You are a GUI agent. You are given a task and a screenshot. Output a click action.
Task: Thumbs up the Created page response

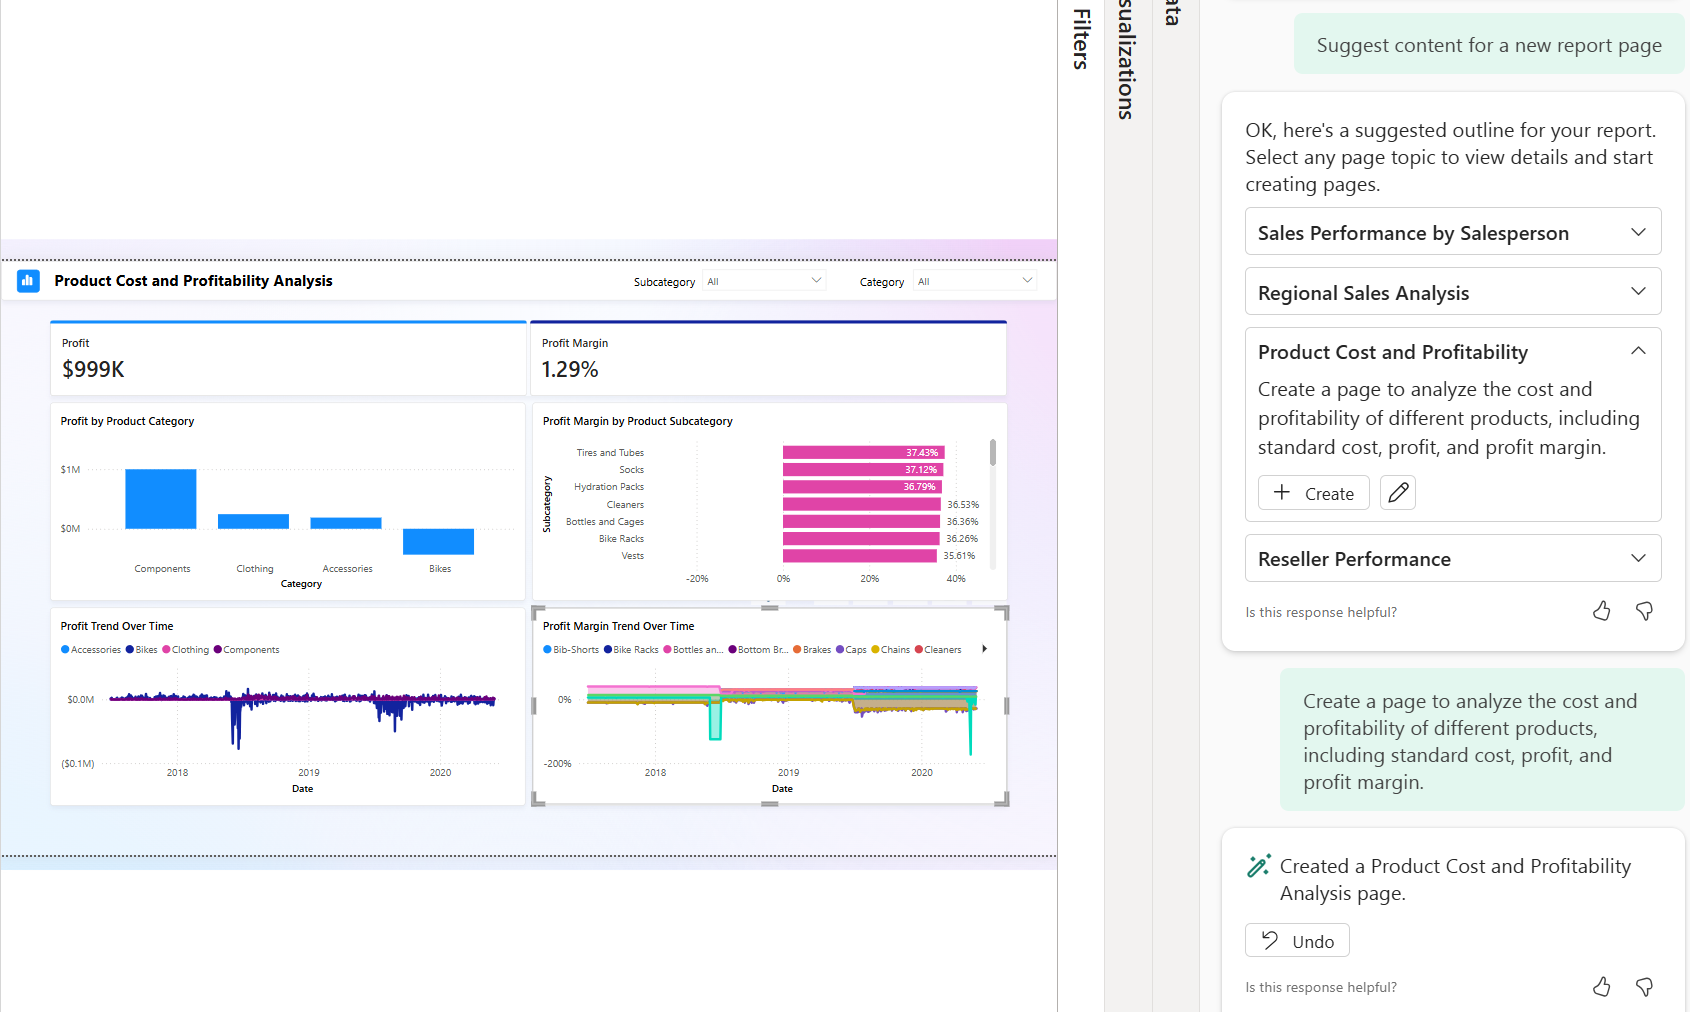[x=1601, y=987]
